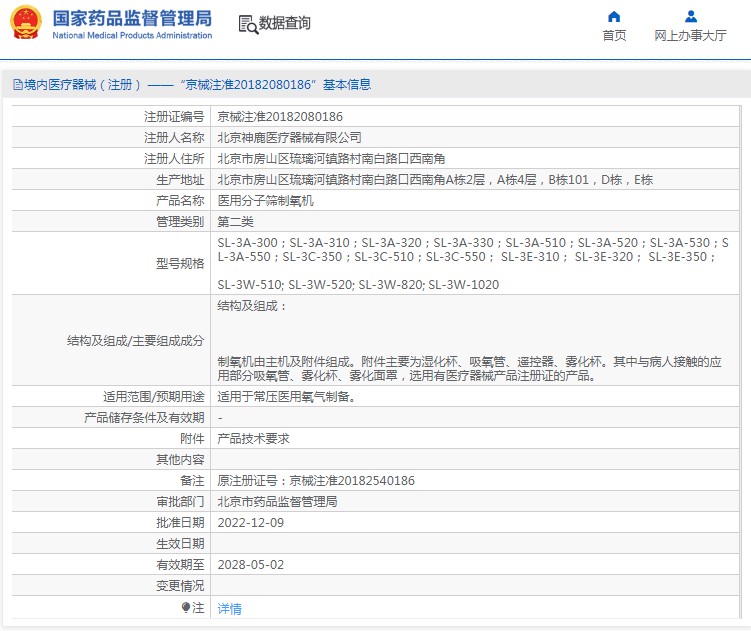Click the 其他内容 row label

click(x=180, y=460)
